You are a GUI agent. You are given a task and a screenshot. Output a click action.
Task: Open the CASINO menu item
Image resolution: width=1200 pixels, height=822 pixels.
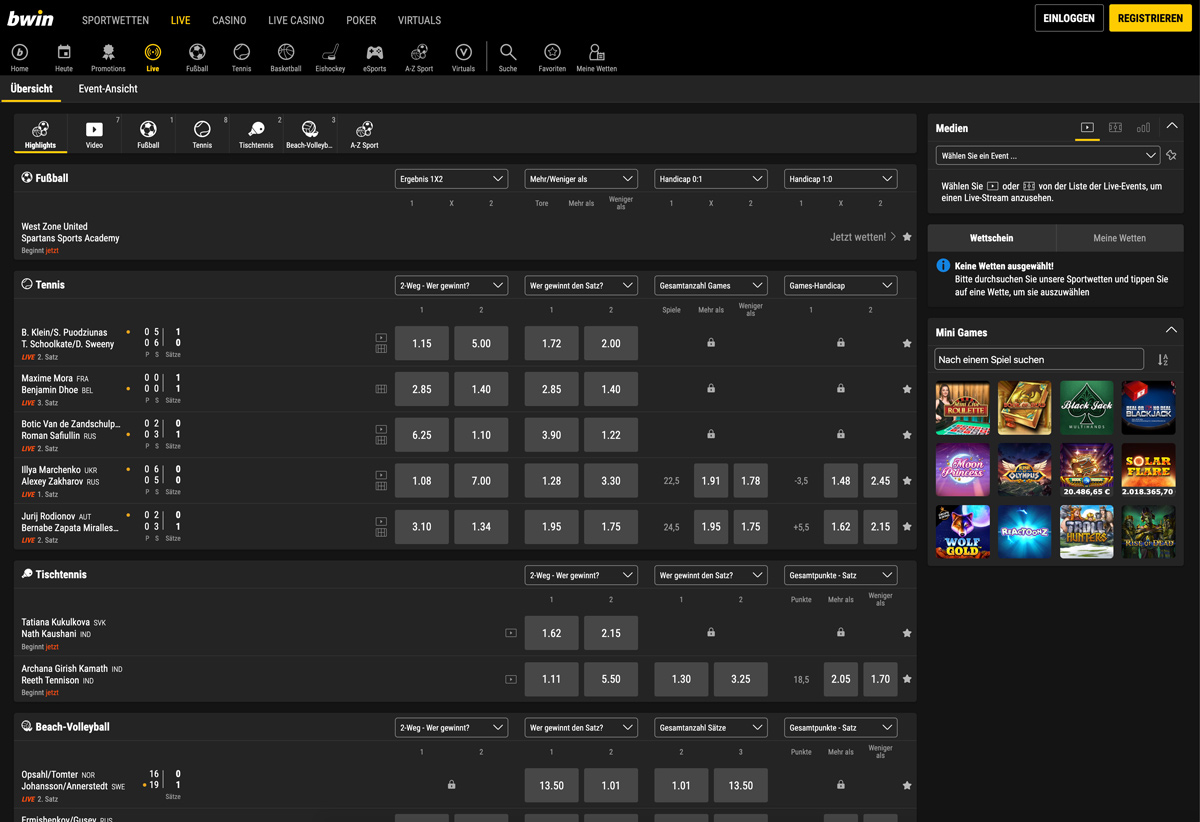229,20
